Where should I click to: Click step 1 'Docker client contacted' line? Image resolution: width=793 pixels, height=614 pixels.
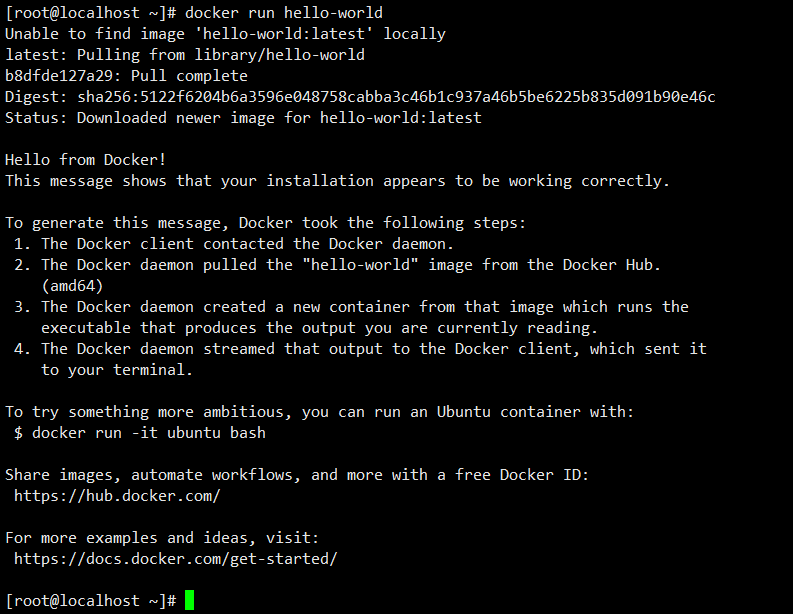pyautogui.click(x=234, y=244)
